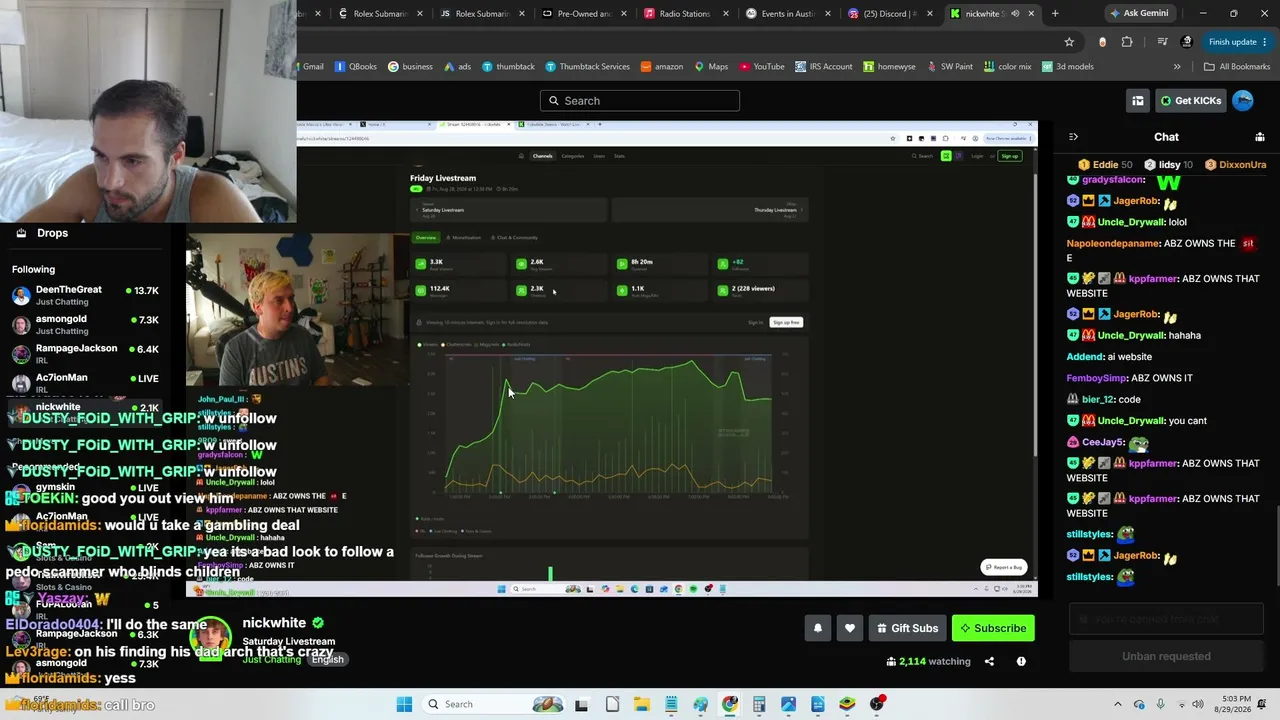Screen dimensions: 1280x720
Task: Open the Maps bookmark
Action: [711, 67]
